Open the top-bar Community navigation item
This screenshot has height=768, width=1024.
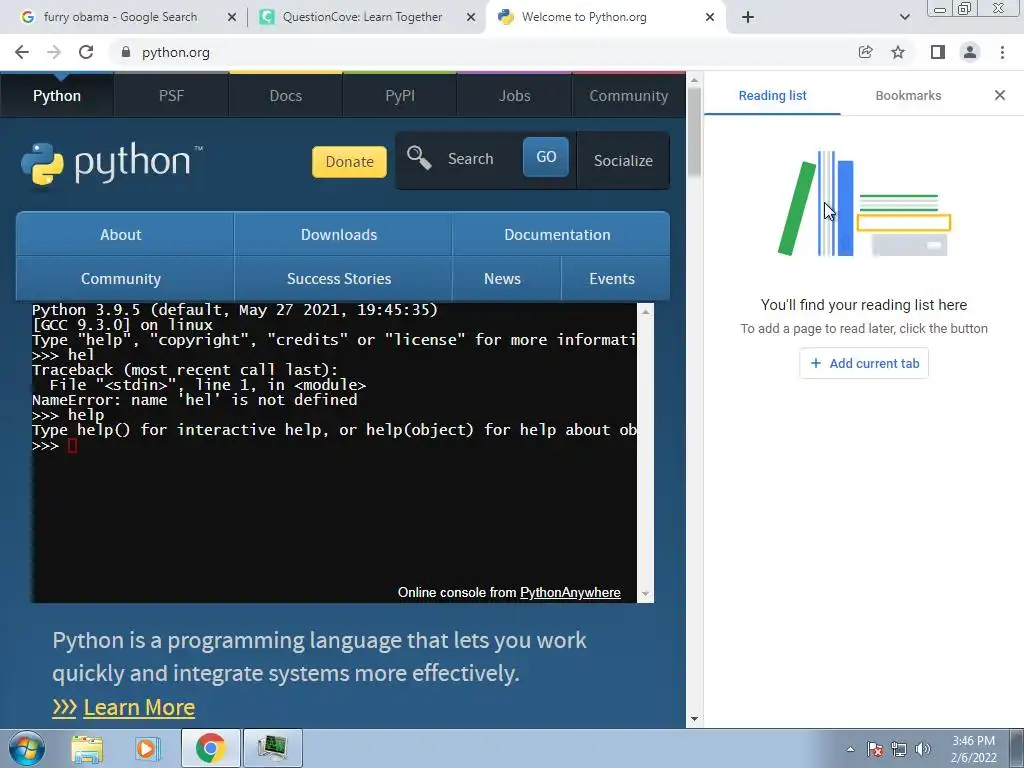click(628, 95)
